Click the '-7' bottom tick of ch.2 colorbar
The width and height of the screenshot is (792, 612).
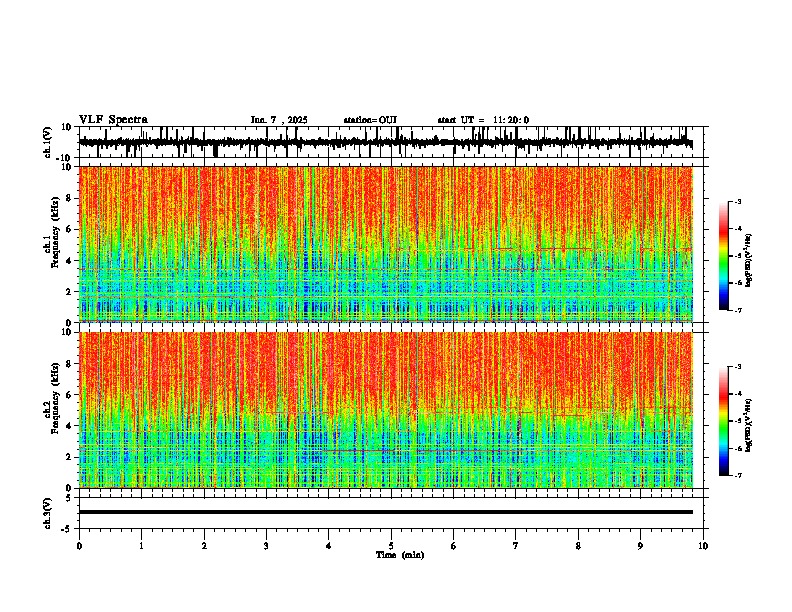(738, 475)
